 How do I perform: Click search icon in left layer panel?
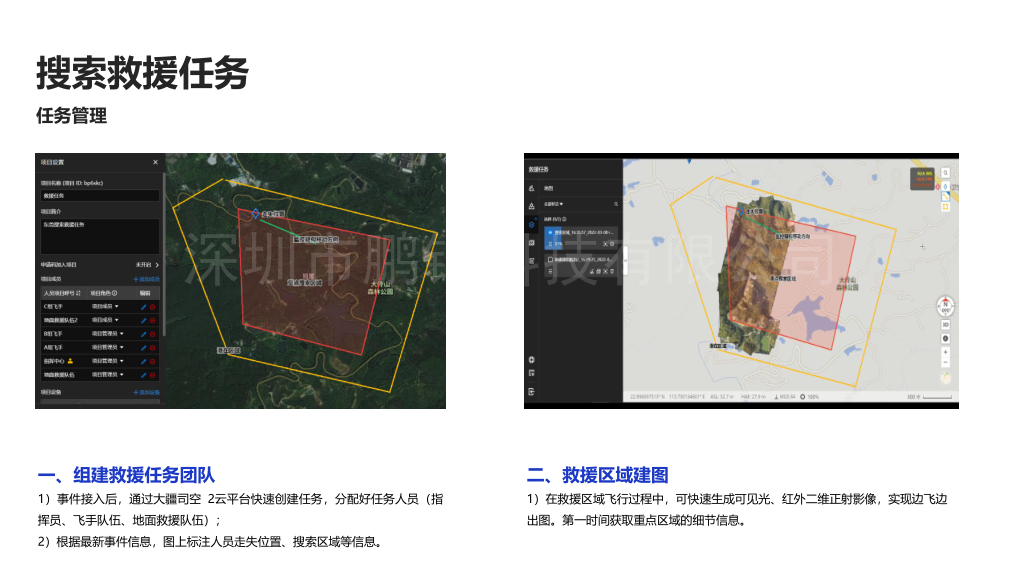click(x=615, y=204)
